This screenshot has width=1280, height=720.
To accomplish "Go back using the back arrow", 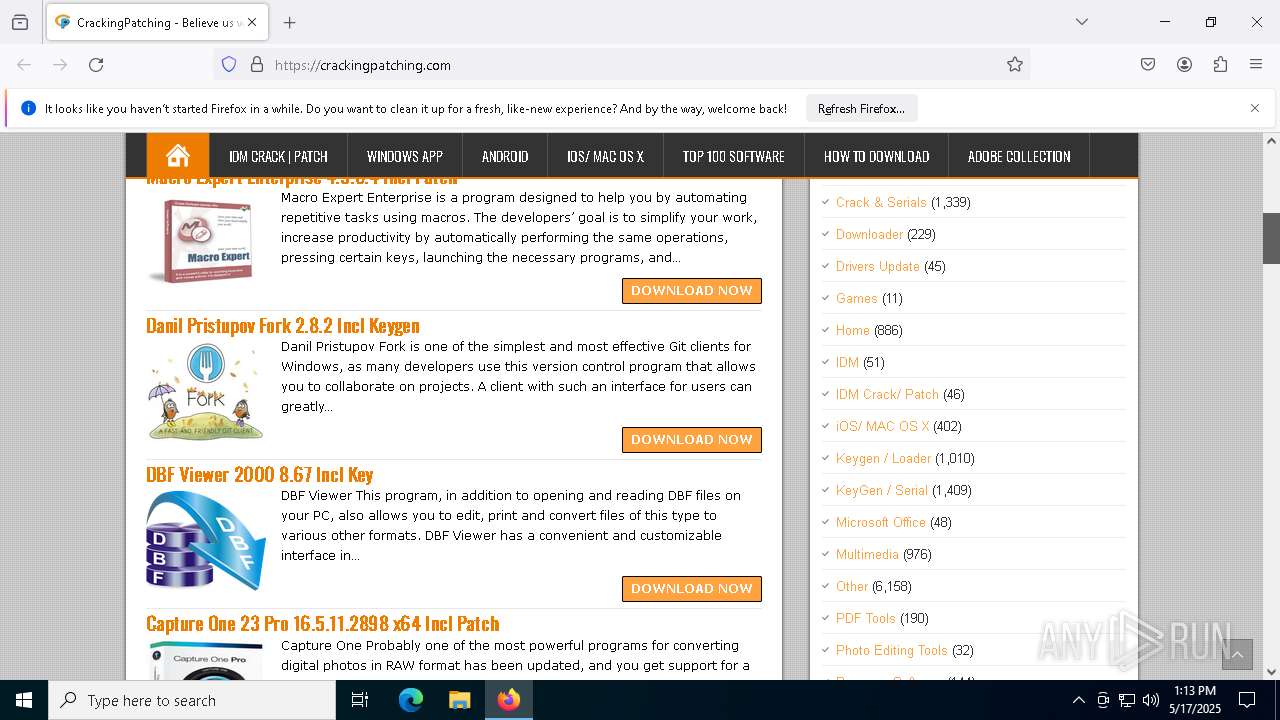I will pos(24,65).
